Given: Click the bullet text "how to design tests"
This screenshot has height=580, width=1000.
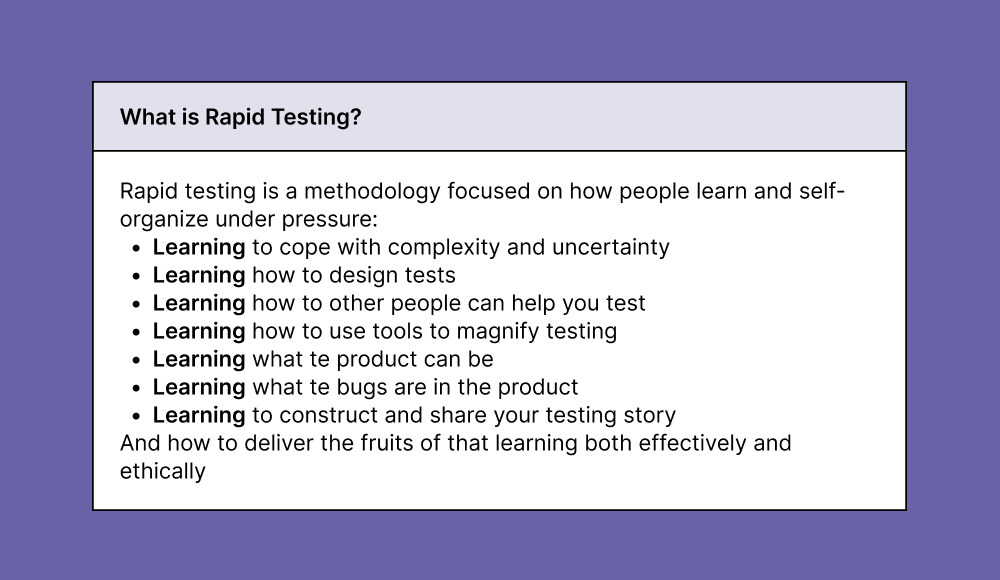Looking at the screenshot, I should (x=353, y=275).
